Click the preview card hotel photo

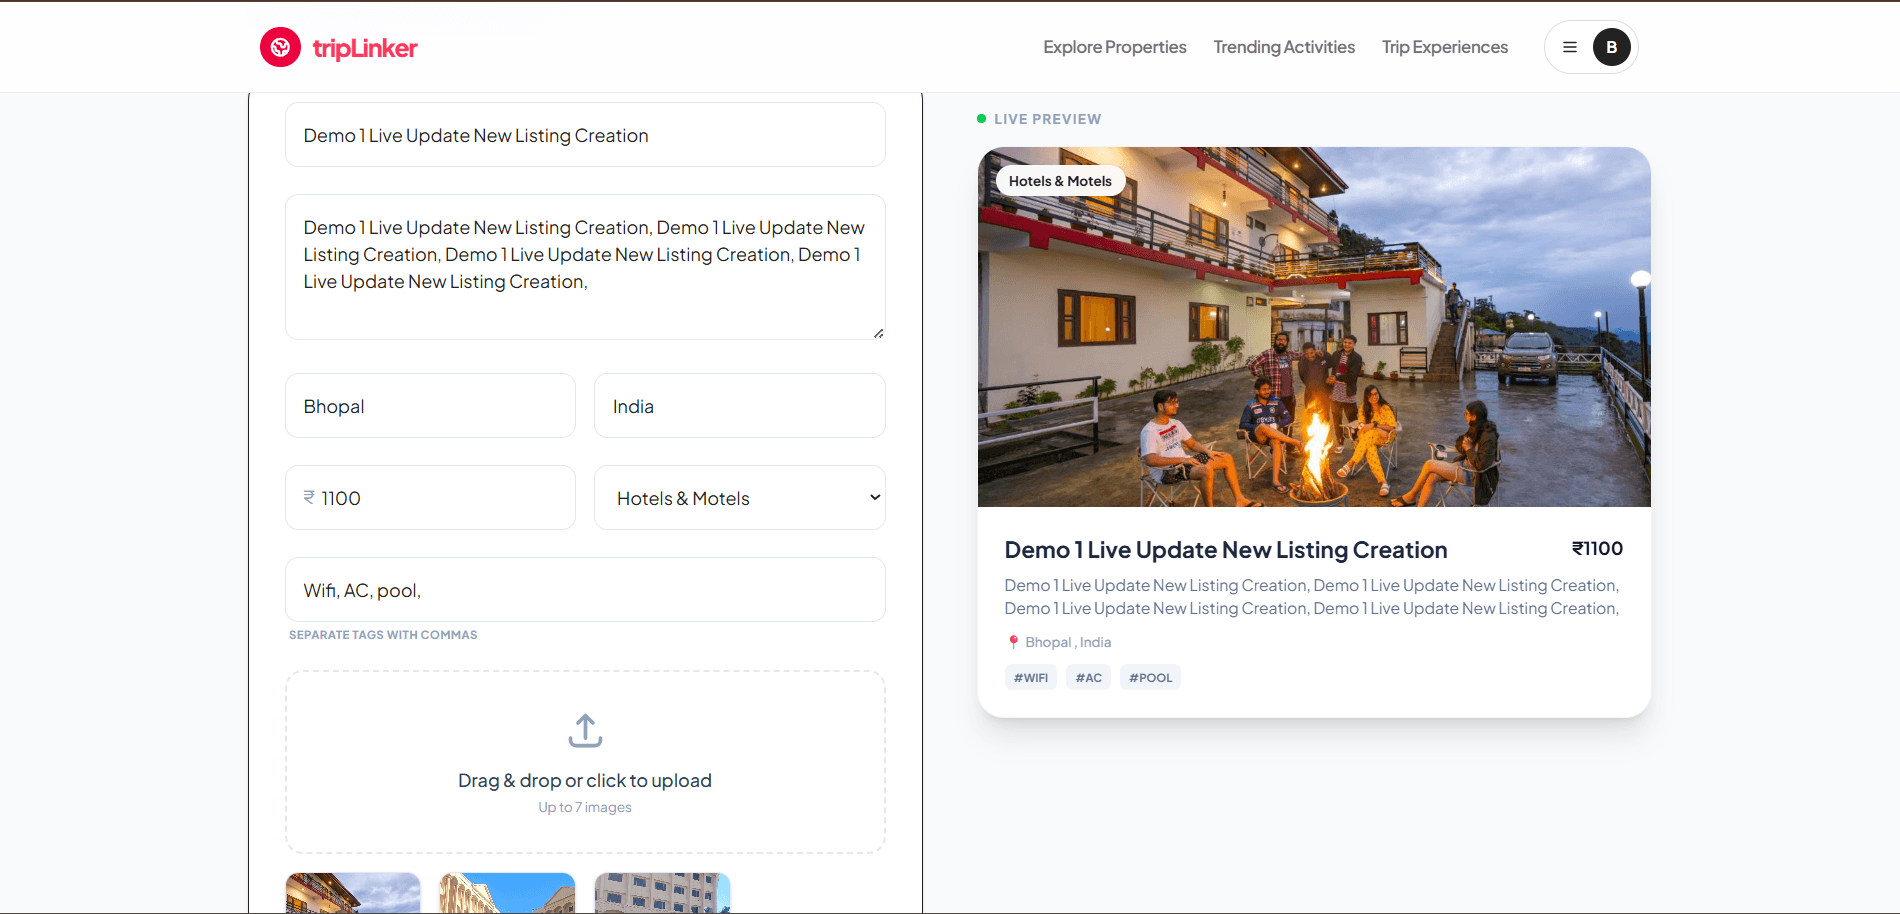click(x=1314, y=327)
